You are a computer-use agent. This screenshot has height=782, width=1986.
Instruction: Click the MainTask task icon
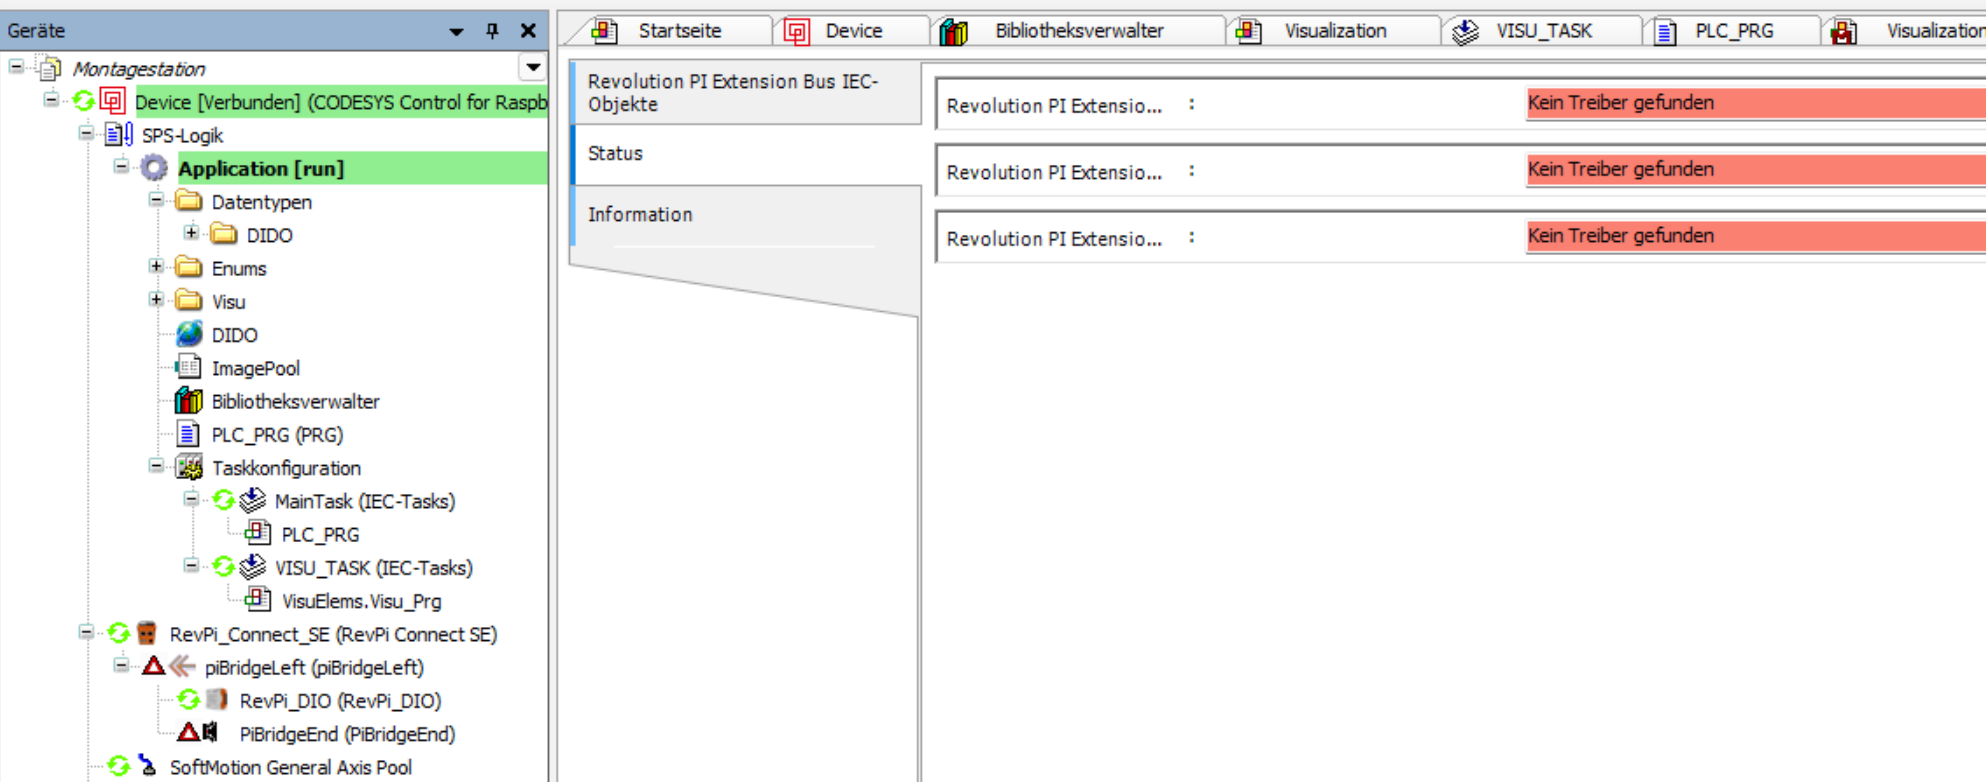253,500
